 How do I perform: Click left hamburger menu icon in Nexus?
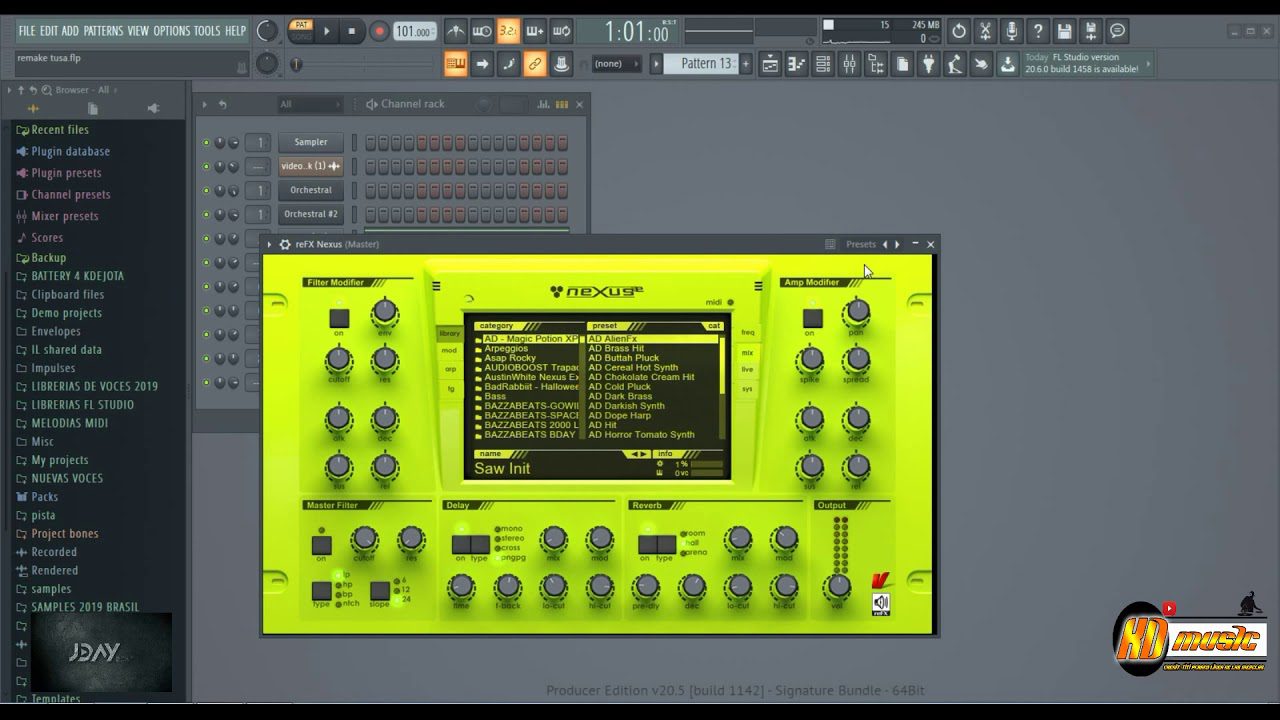pos(436,286)
